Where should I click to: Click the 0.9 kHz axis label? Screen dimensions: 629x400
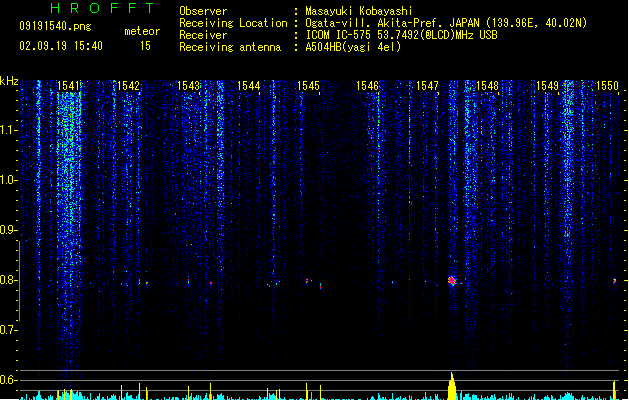tap(8, 230)
